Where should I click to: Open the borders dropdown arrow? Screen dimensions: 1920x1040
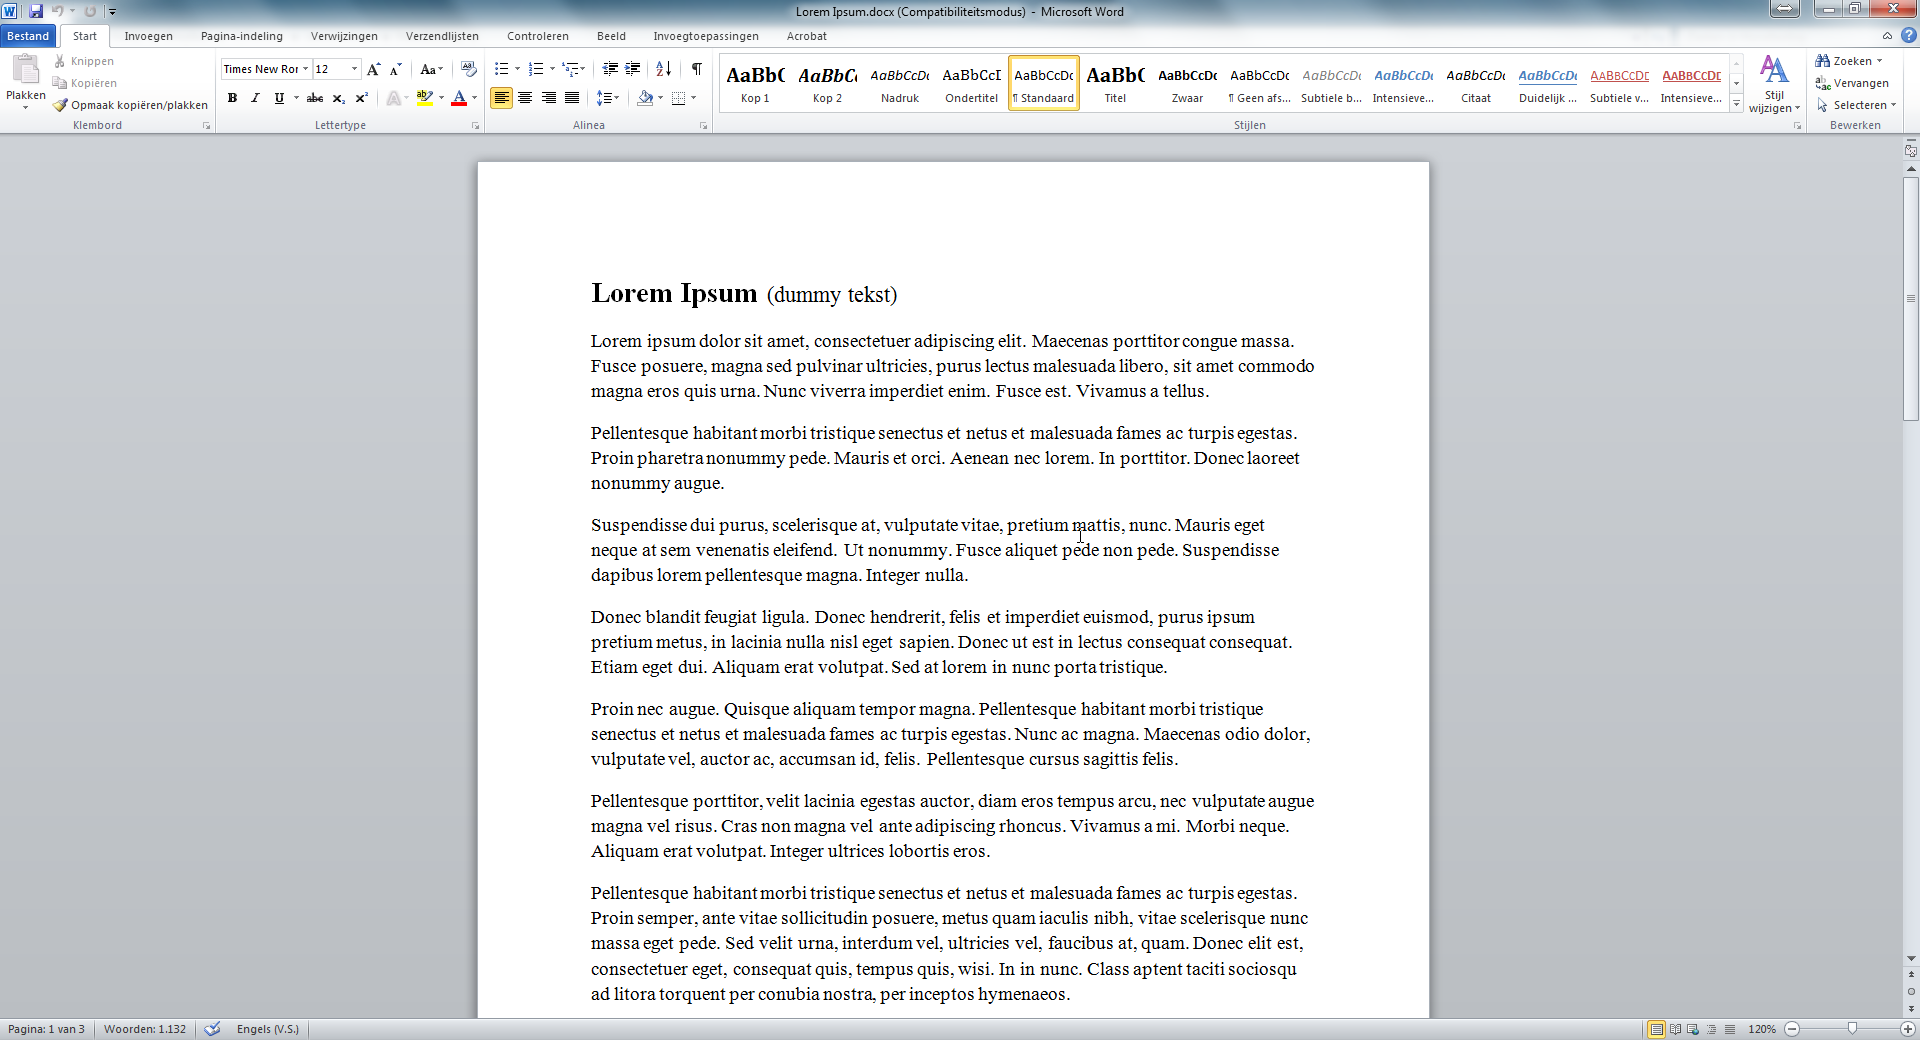(x=693, y=98)
